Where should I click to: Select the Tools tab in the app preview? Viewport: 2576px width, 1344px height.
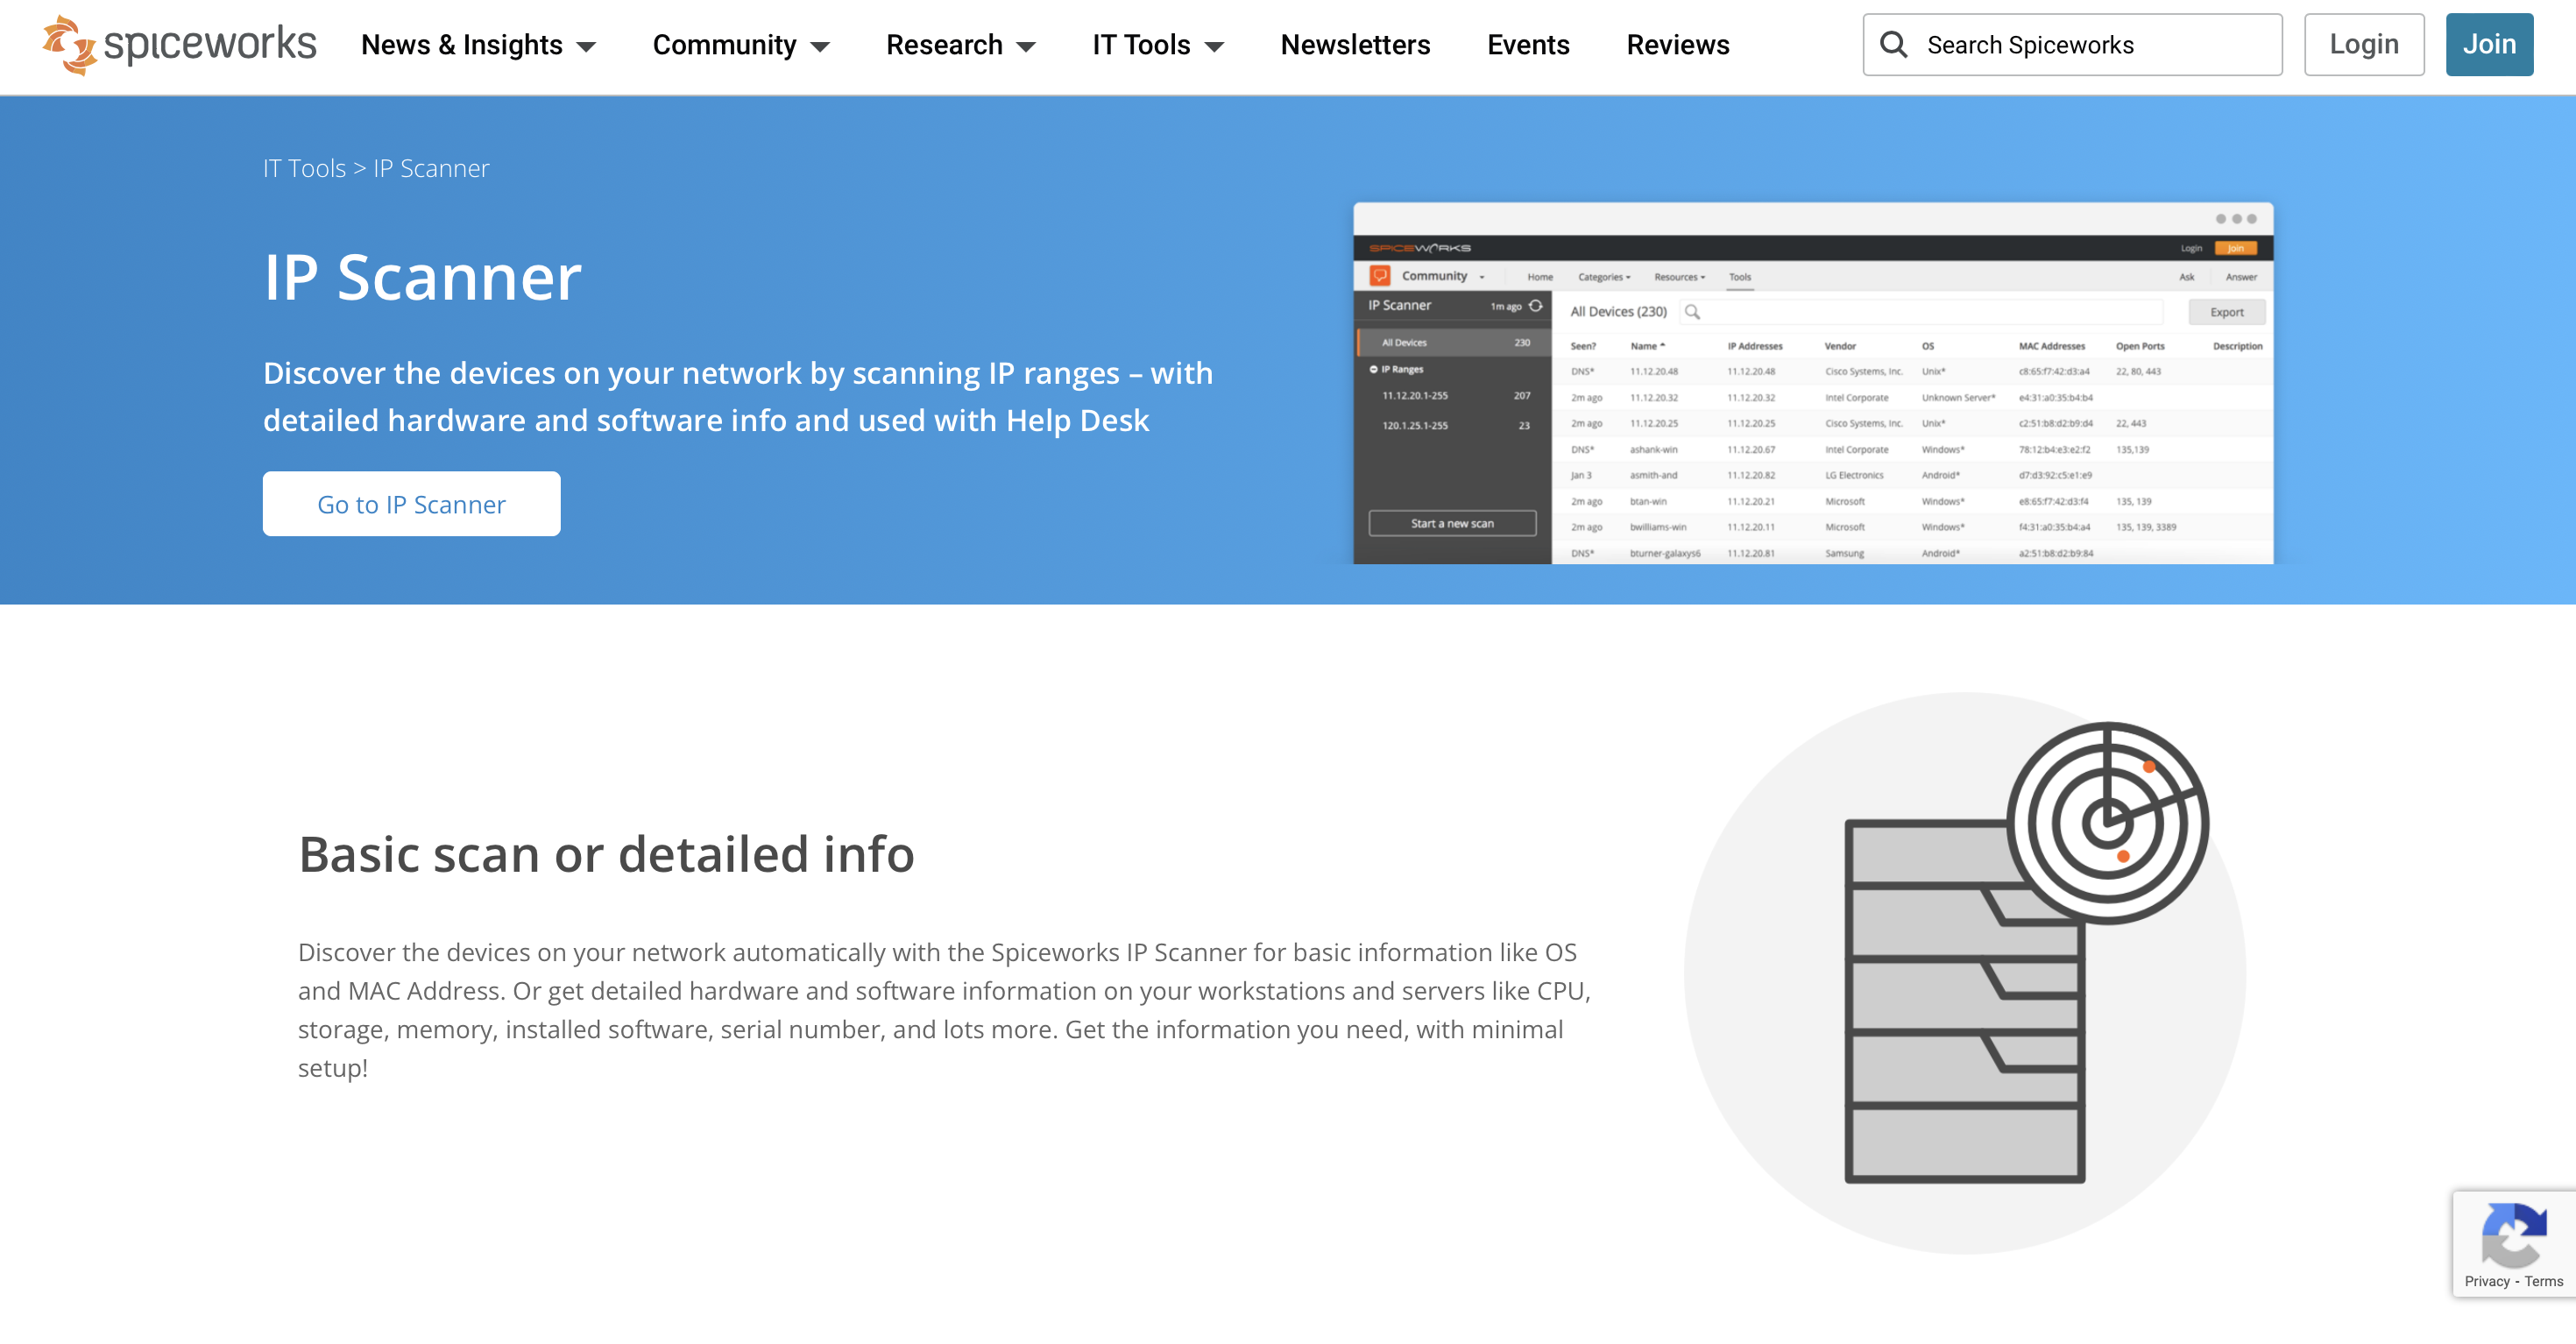click(x=1740, y=277)
